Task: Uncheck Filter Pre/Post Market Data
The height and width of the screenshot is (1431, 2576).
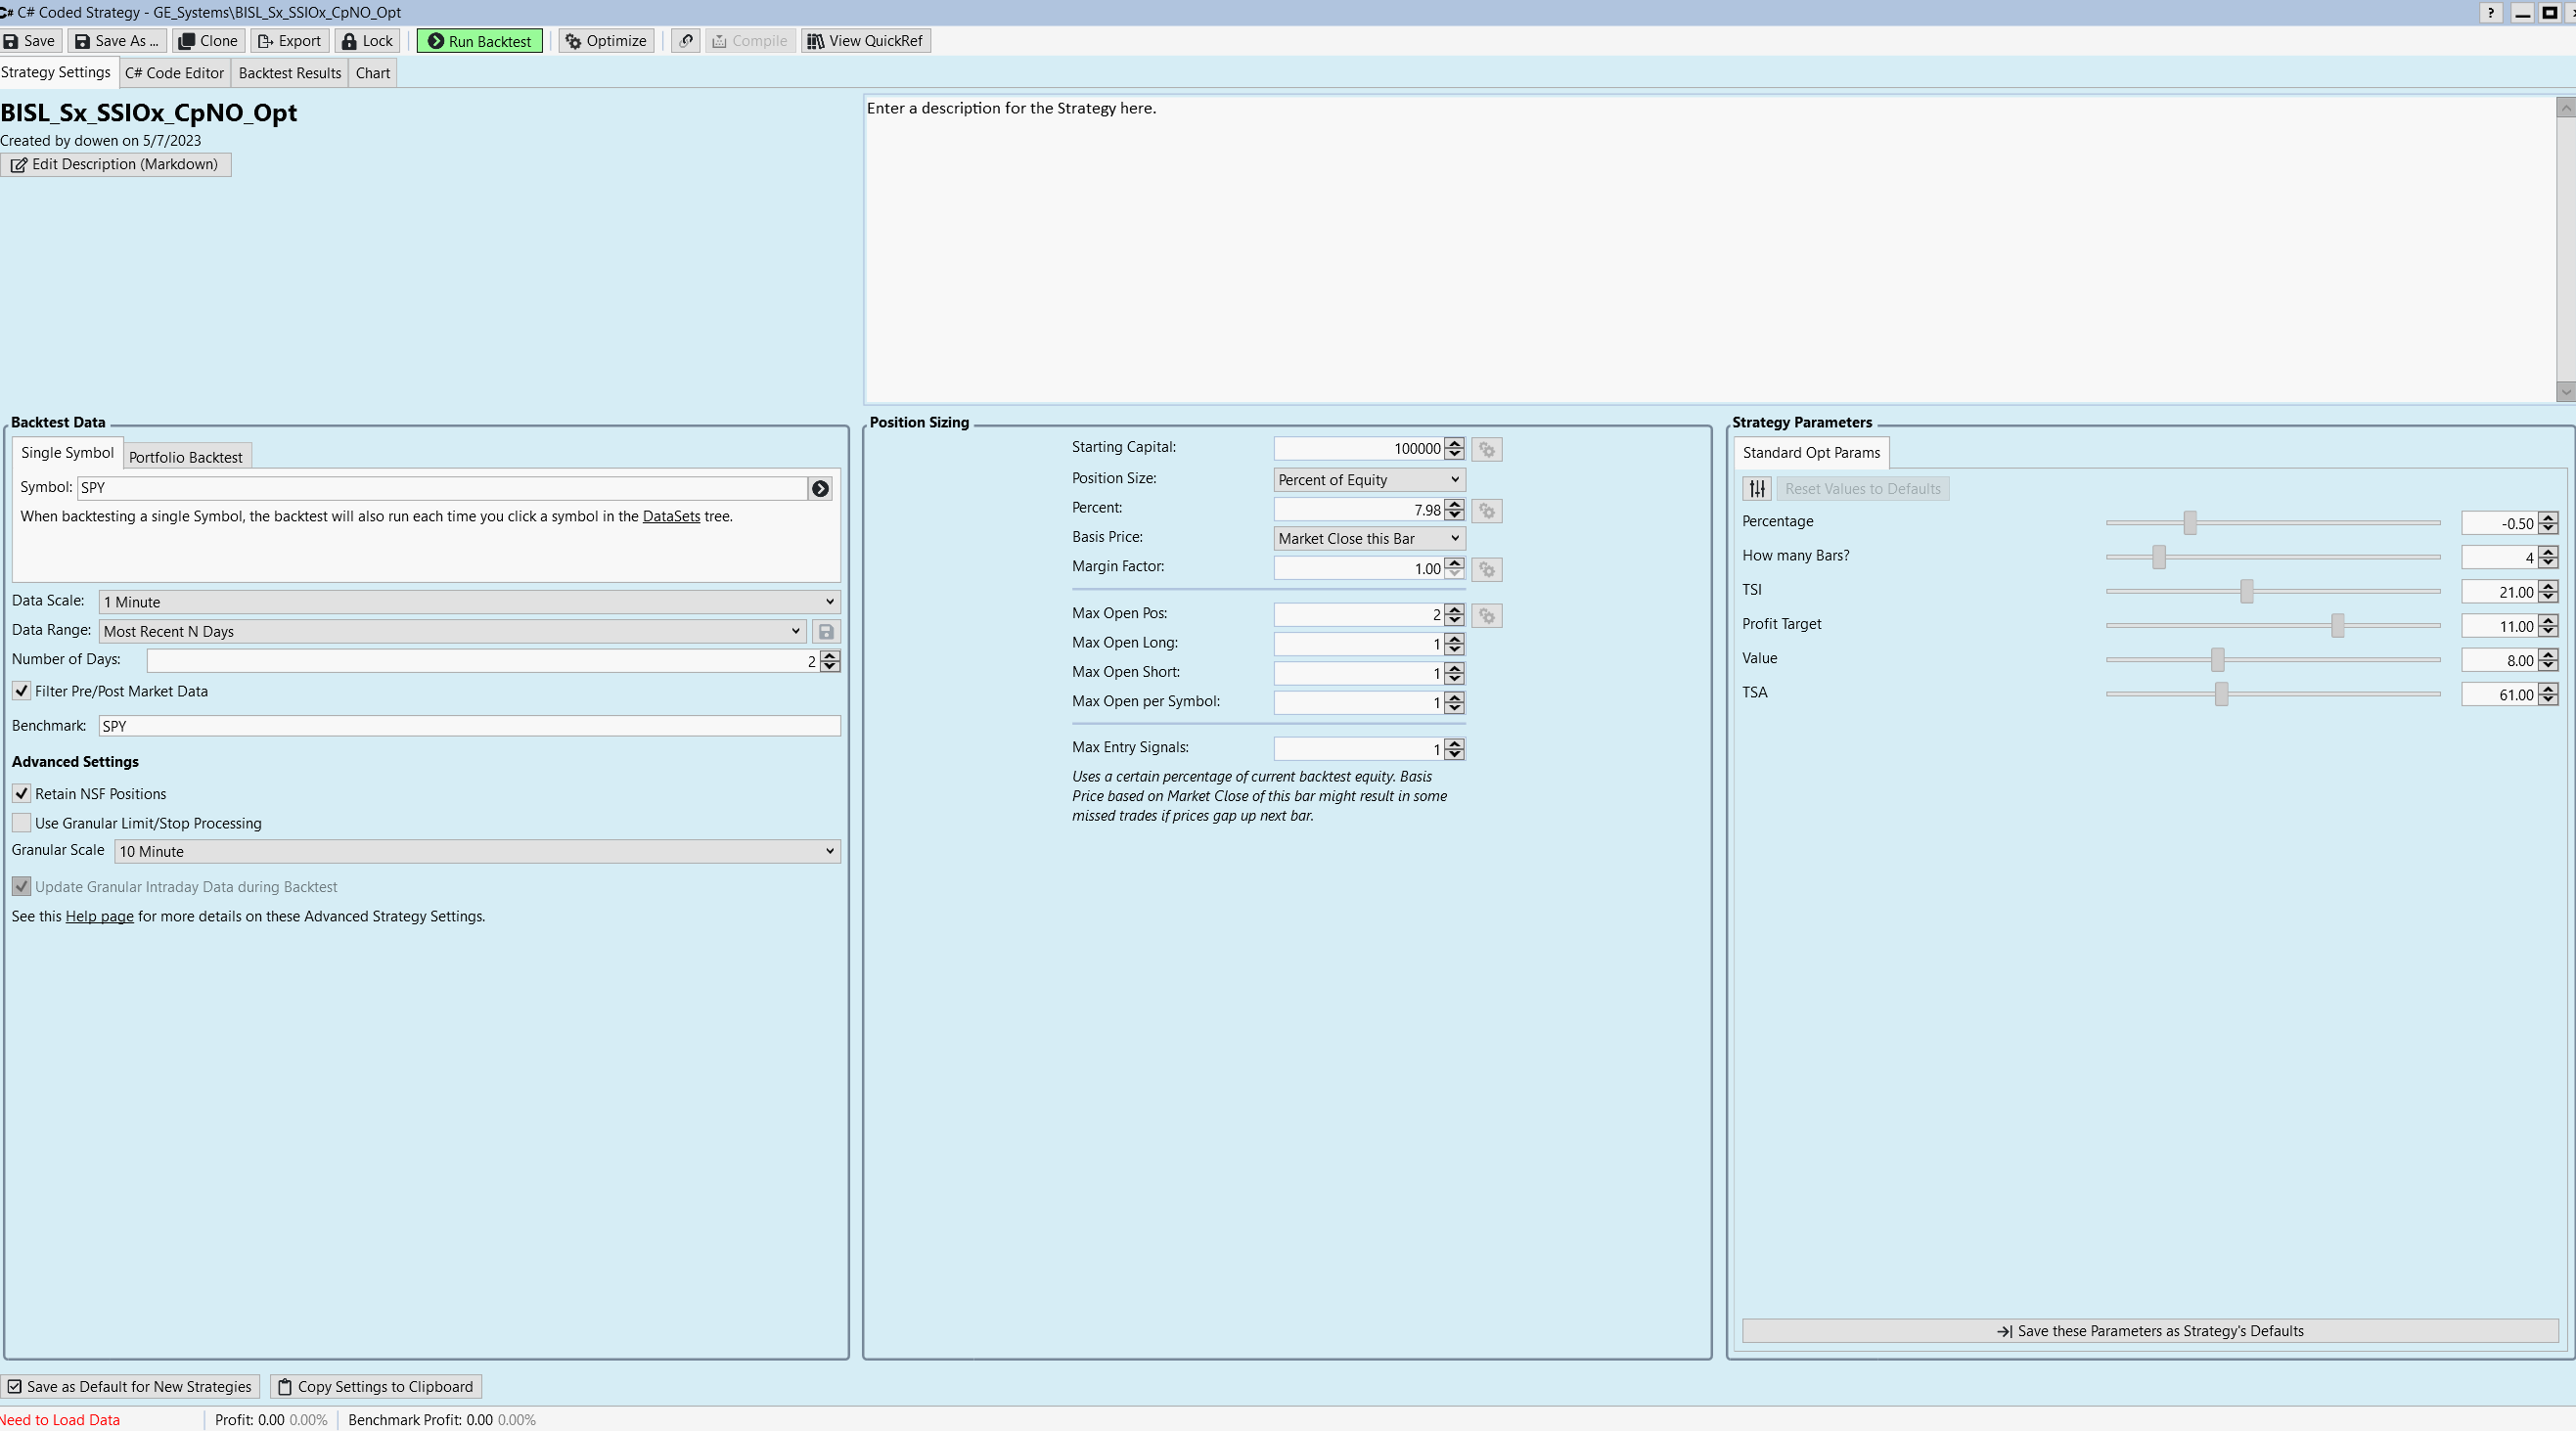Action: pos(22,691)
